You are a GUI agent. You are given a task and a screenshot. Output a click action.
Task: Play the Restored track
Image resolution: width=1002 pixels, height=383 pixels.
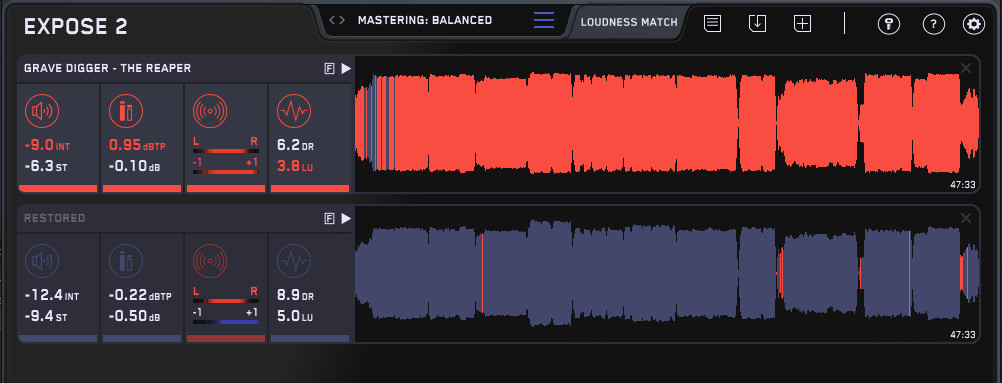coord(346,219)
